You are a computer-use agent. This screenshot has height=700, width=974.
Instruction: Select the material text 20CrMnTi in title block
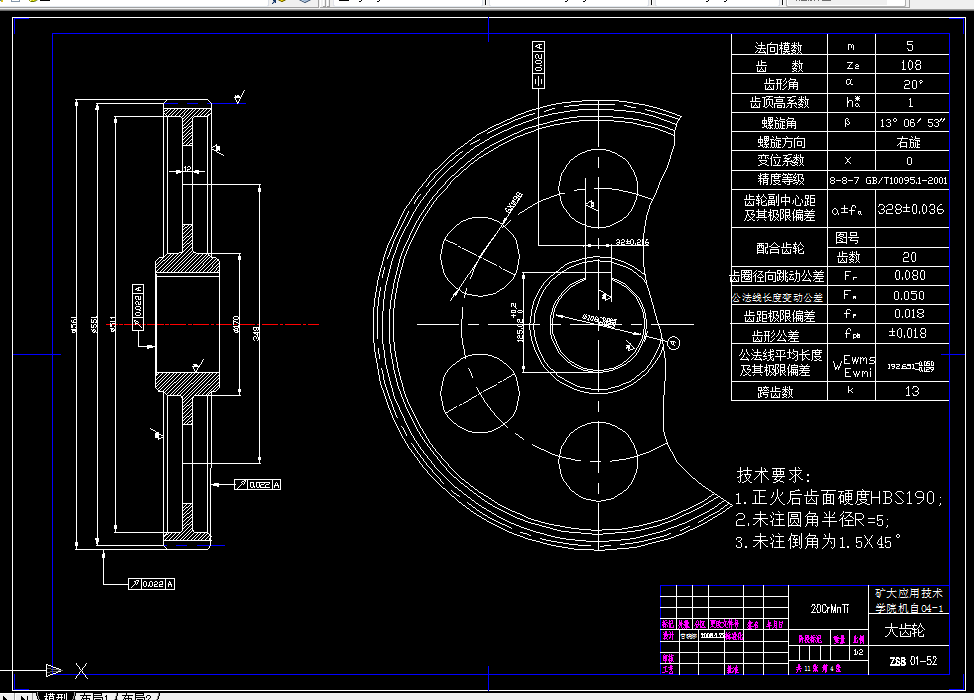click(829, 609)
